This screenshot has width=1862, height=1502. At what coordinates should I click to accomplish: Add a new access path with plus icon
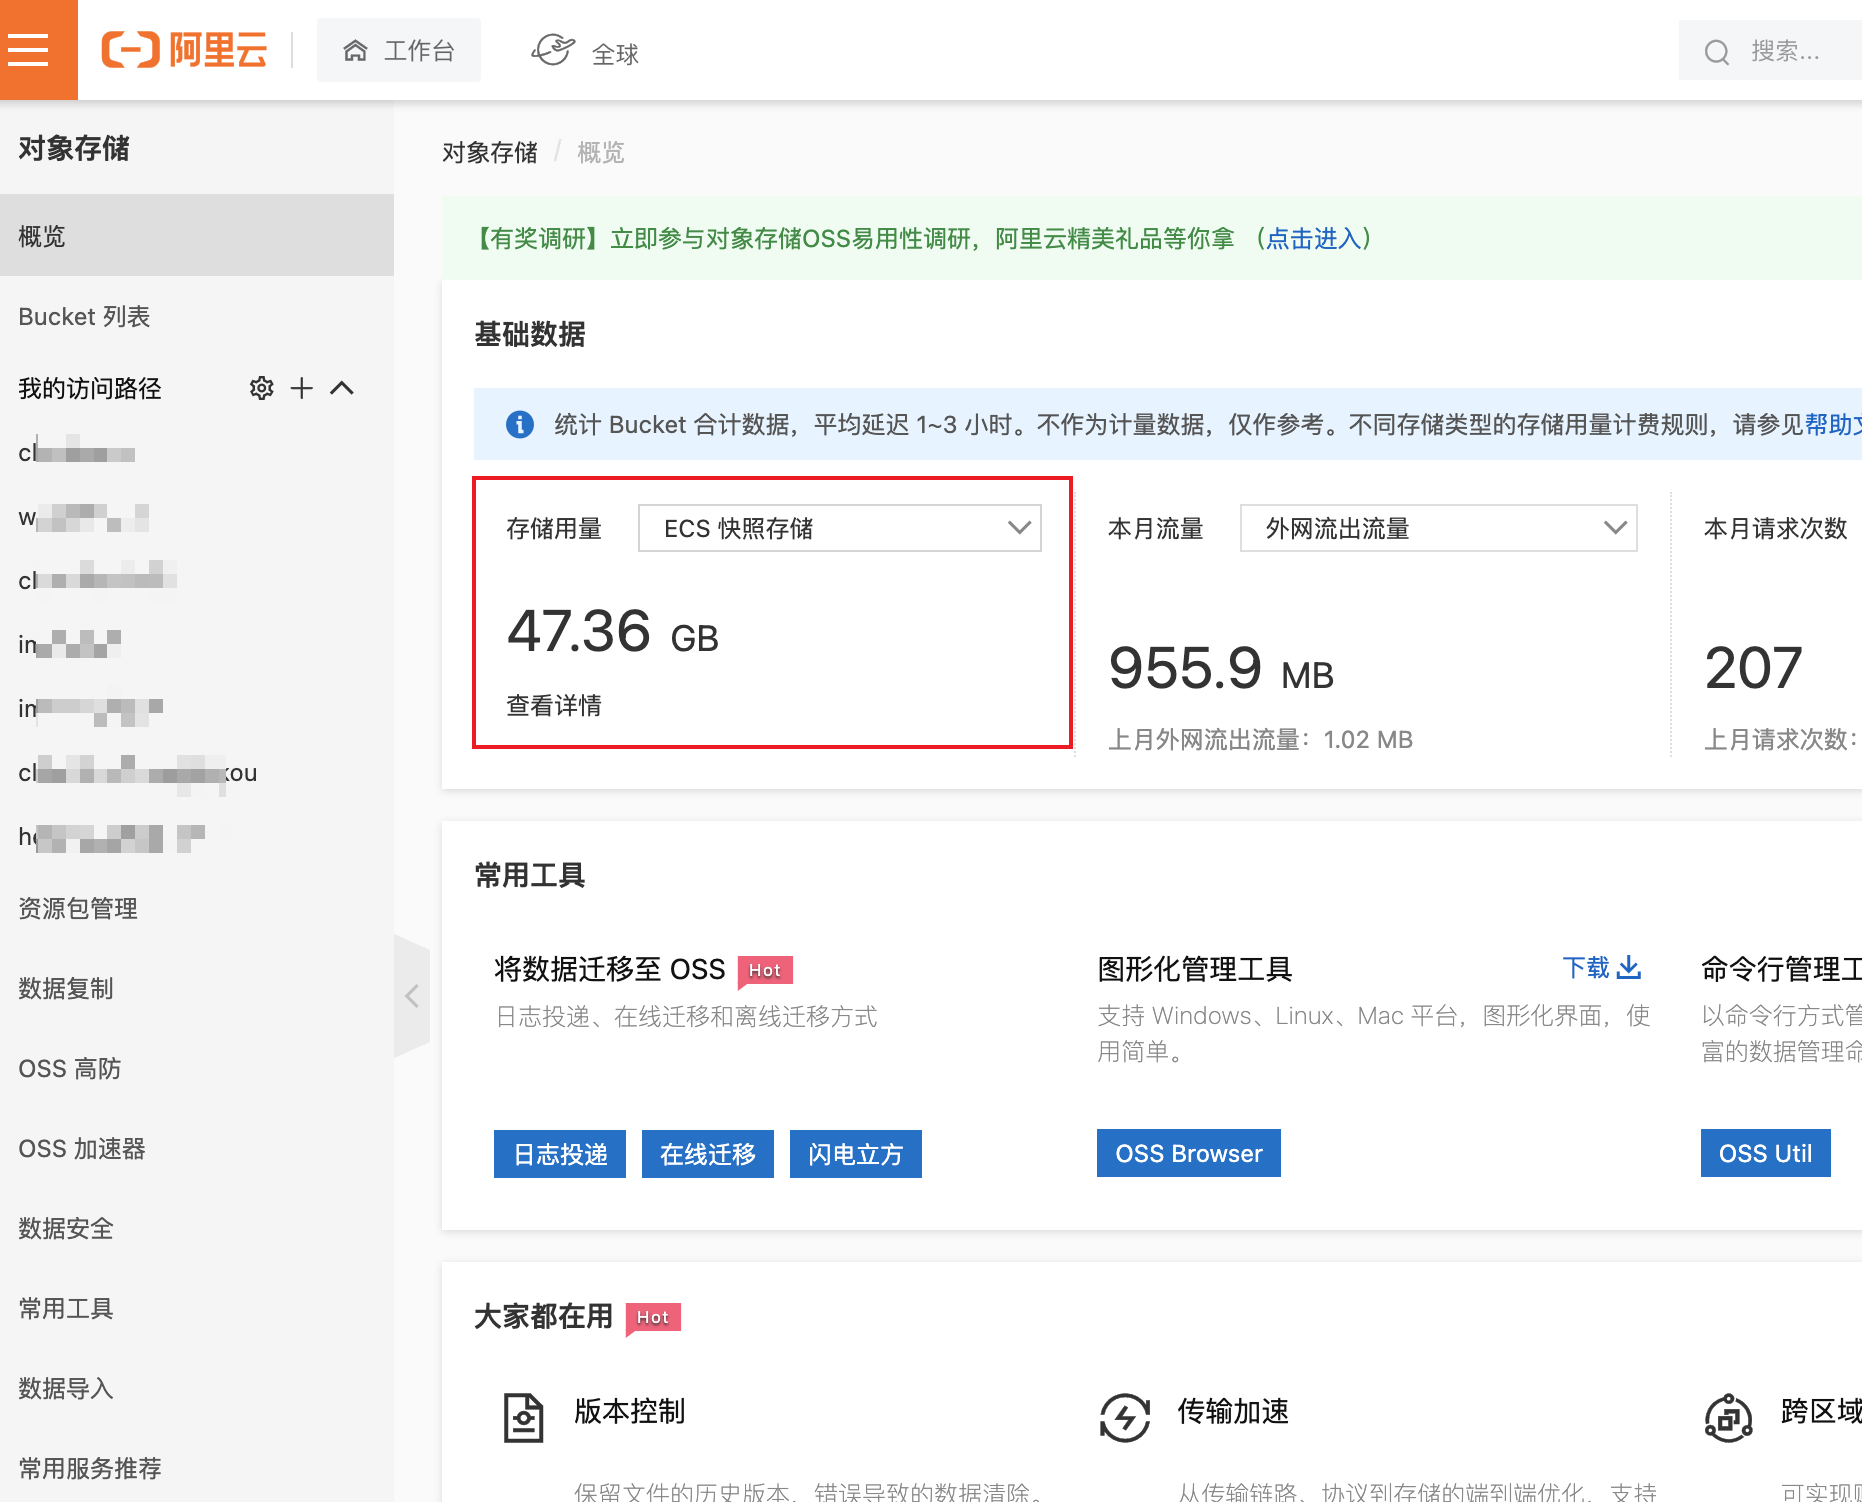coord(301,388)
